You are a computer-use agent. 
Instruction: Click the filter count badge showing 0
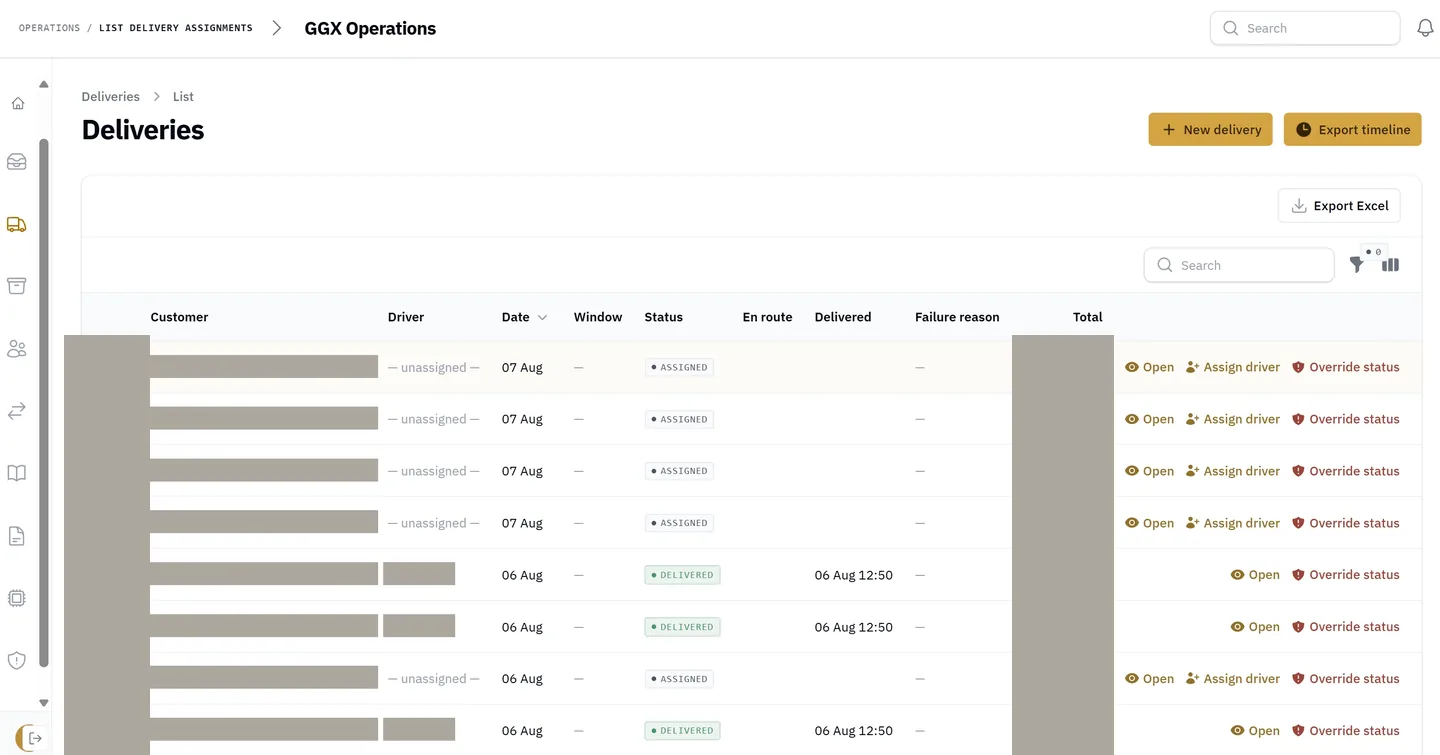(1374, 252)
